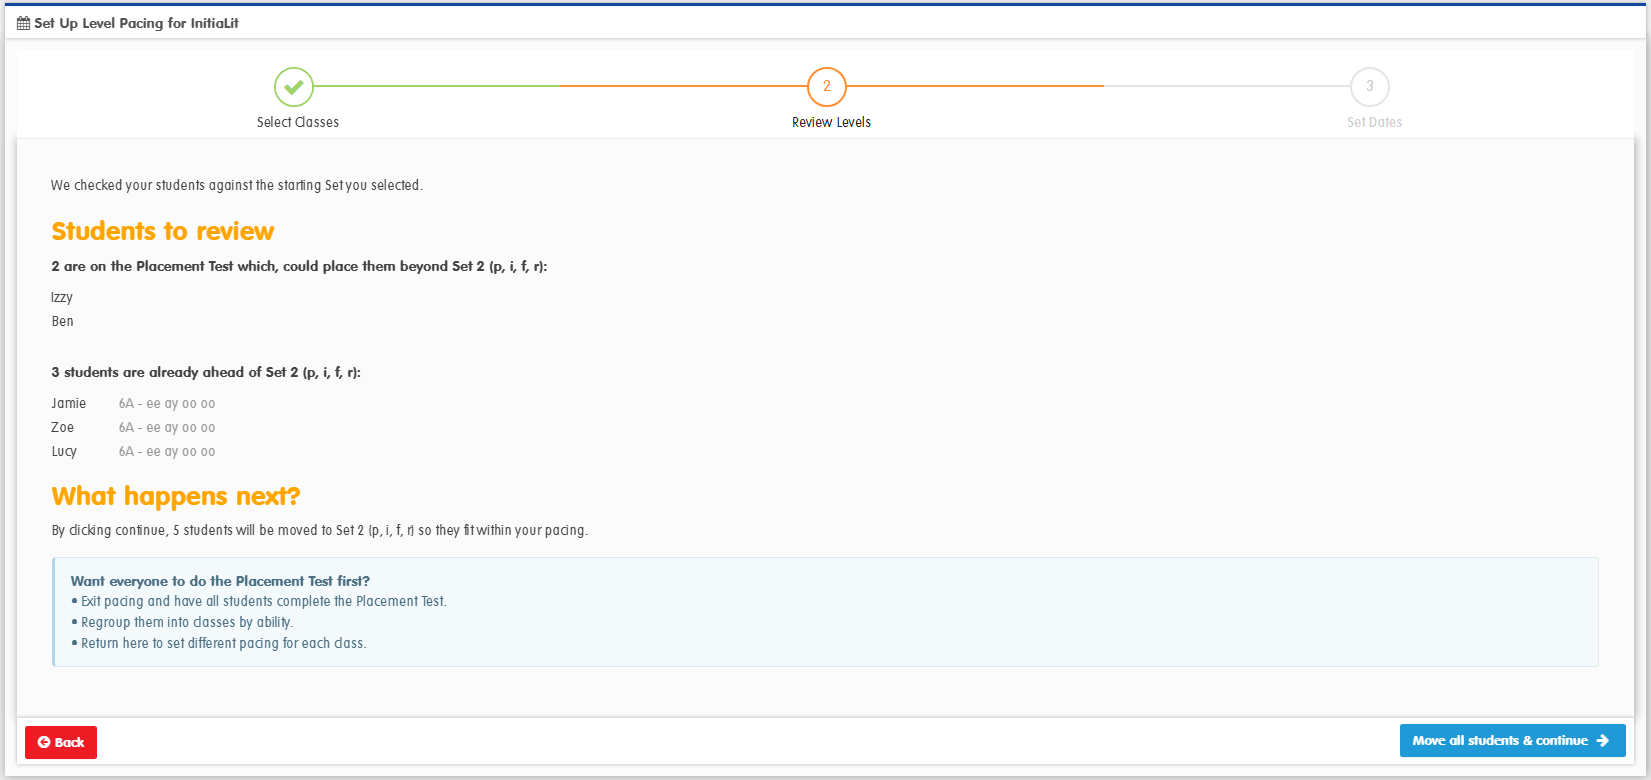This screenshot has width=1651, height=780.
Task: Select student Izzy in the review list
Action: coord(62,298)
